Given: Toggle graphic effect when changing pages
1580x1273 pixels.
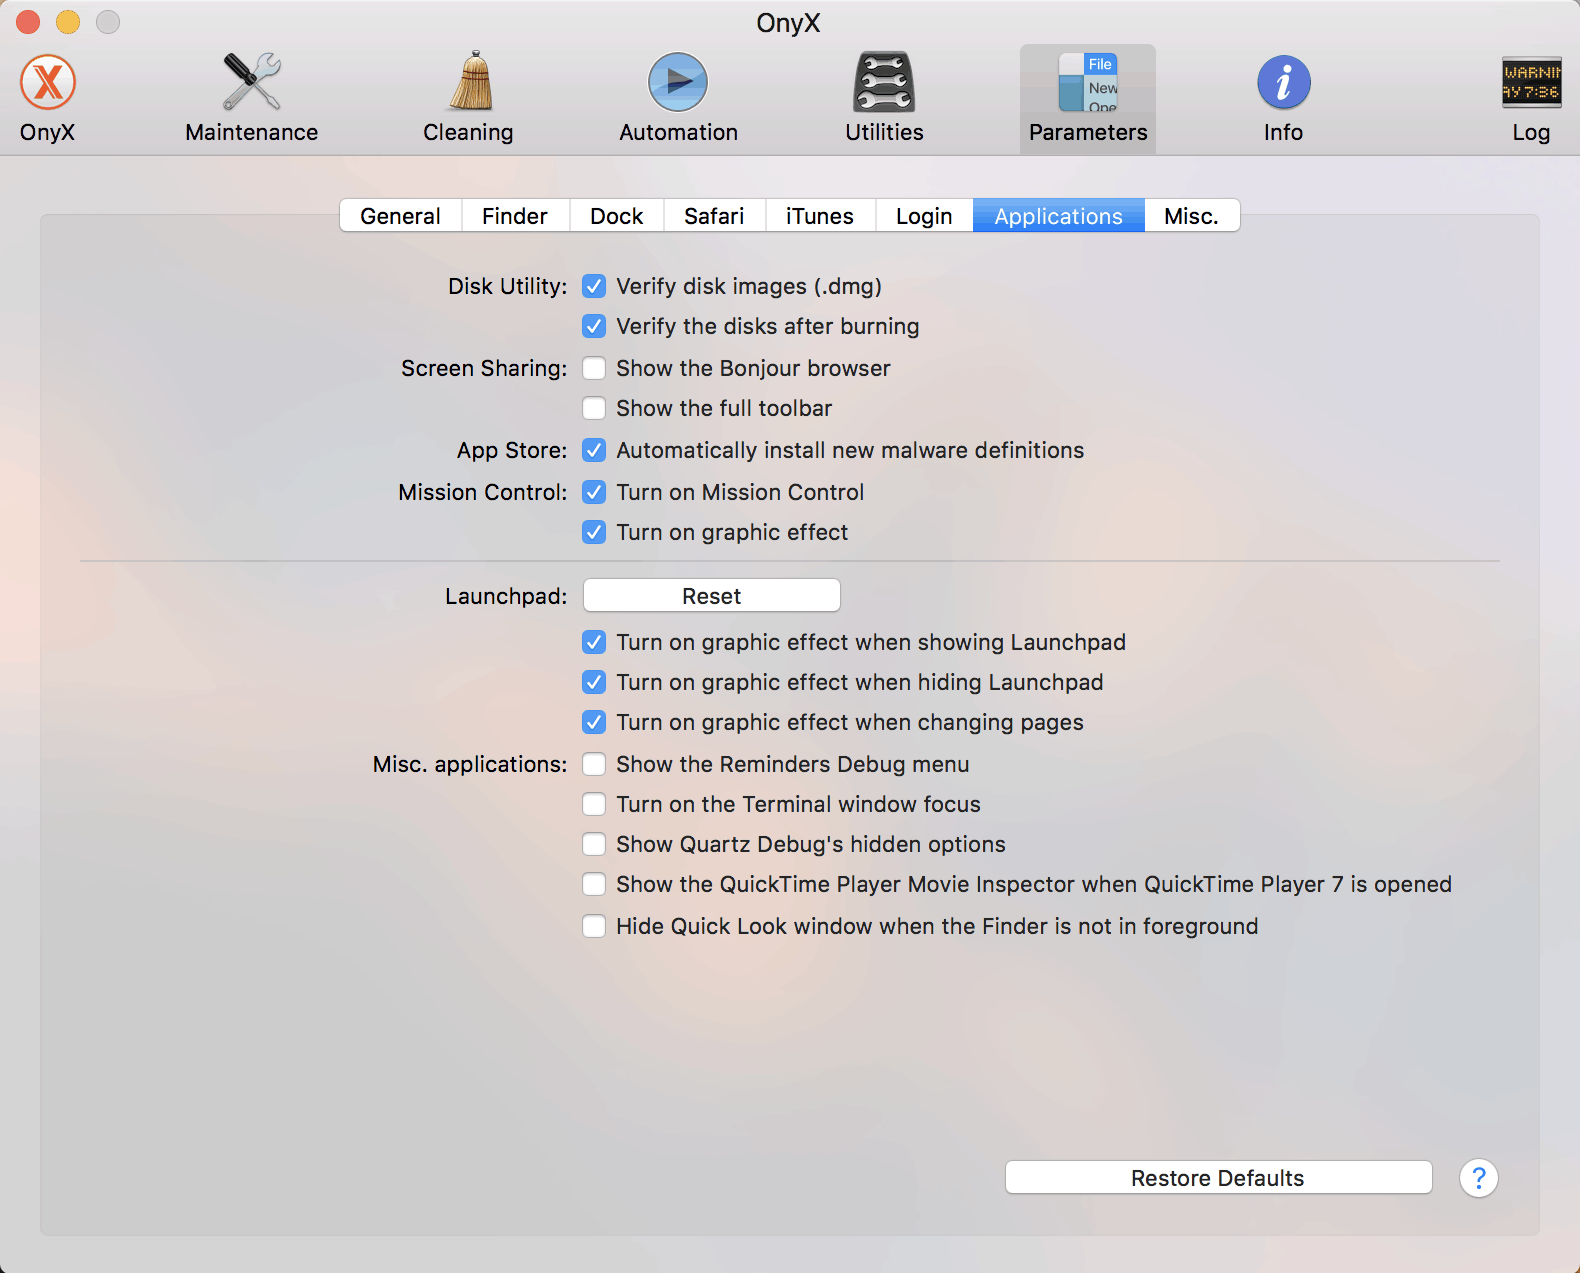Looking at the screenshot, I should tap(594, 723).
